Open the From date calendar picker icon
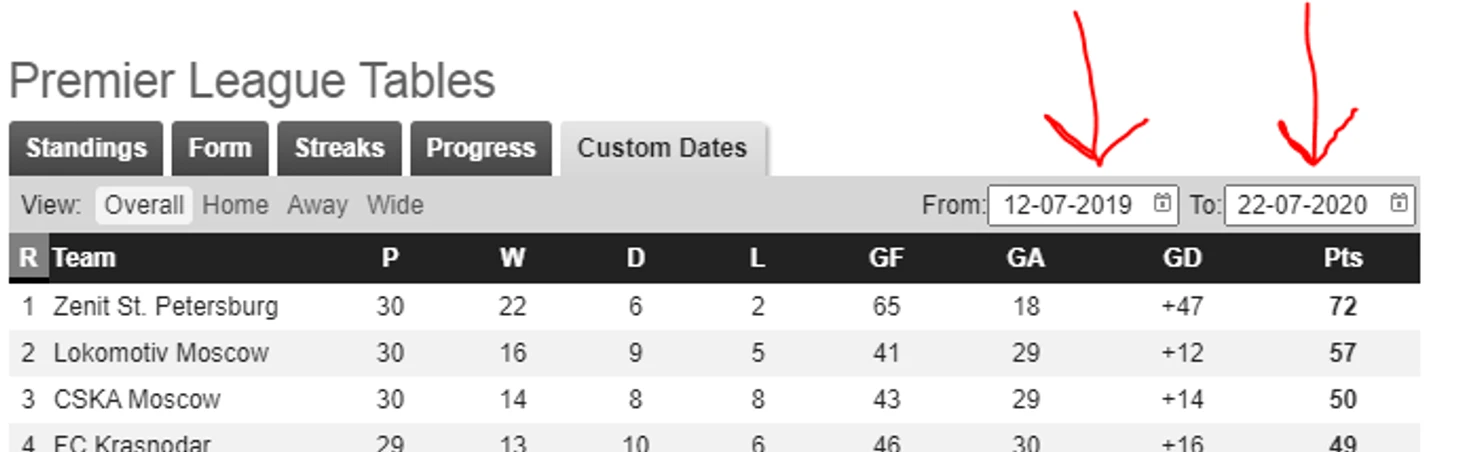 1162,204
